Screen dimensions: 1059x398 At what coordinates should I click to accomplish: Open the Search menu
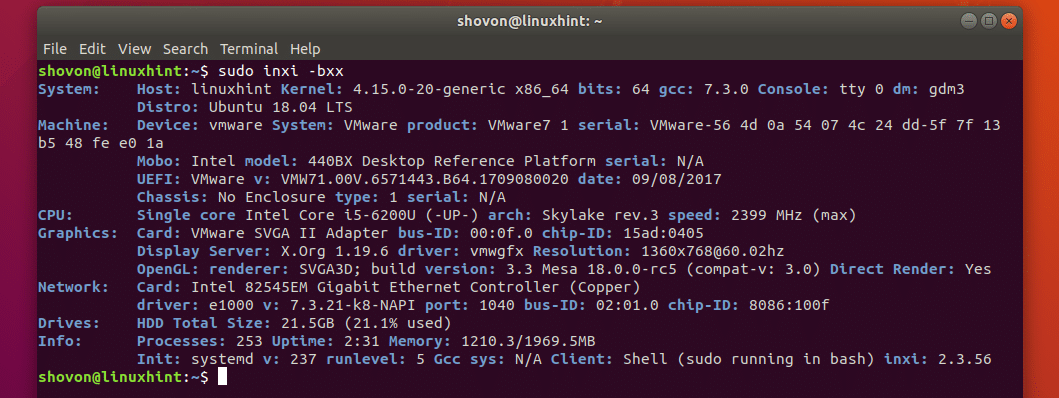point(185,49)
